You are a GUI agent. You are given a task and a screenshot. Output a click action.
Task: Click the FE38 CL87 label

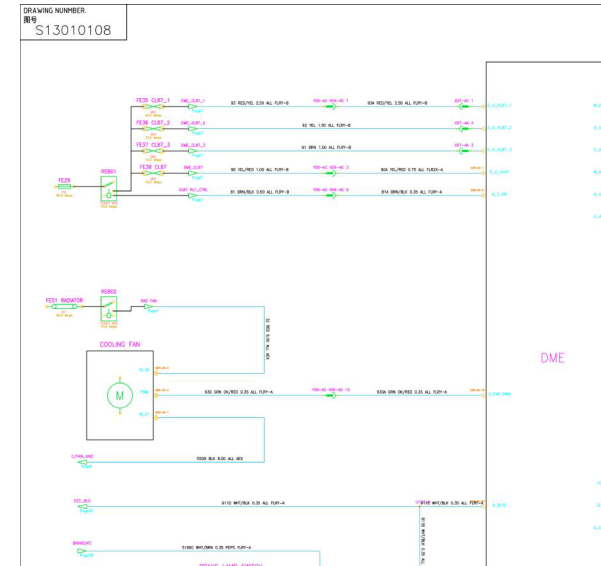pyautogui.click(x=153, y=167)
